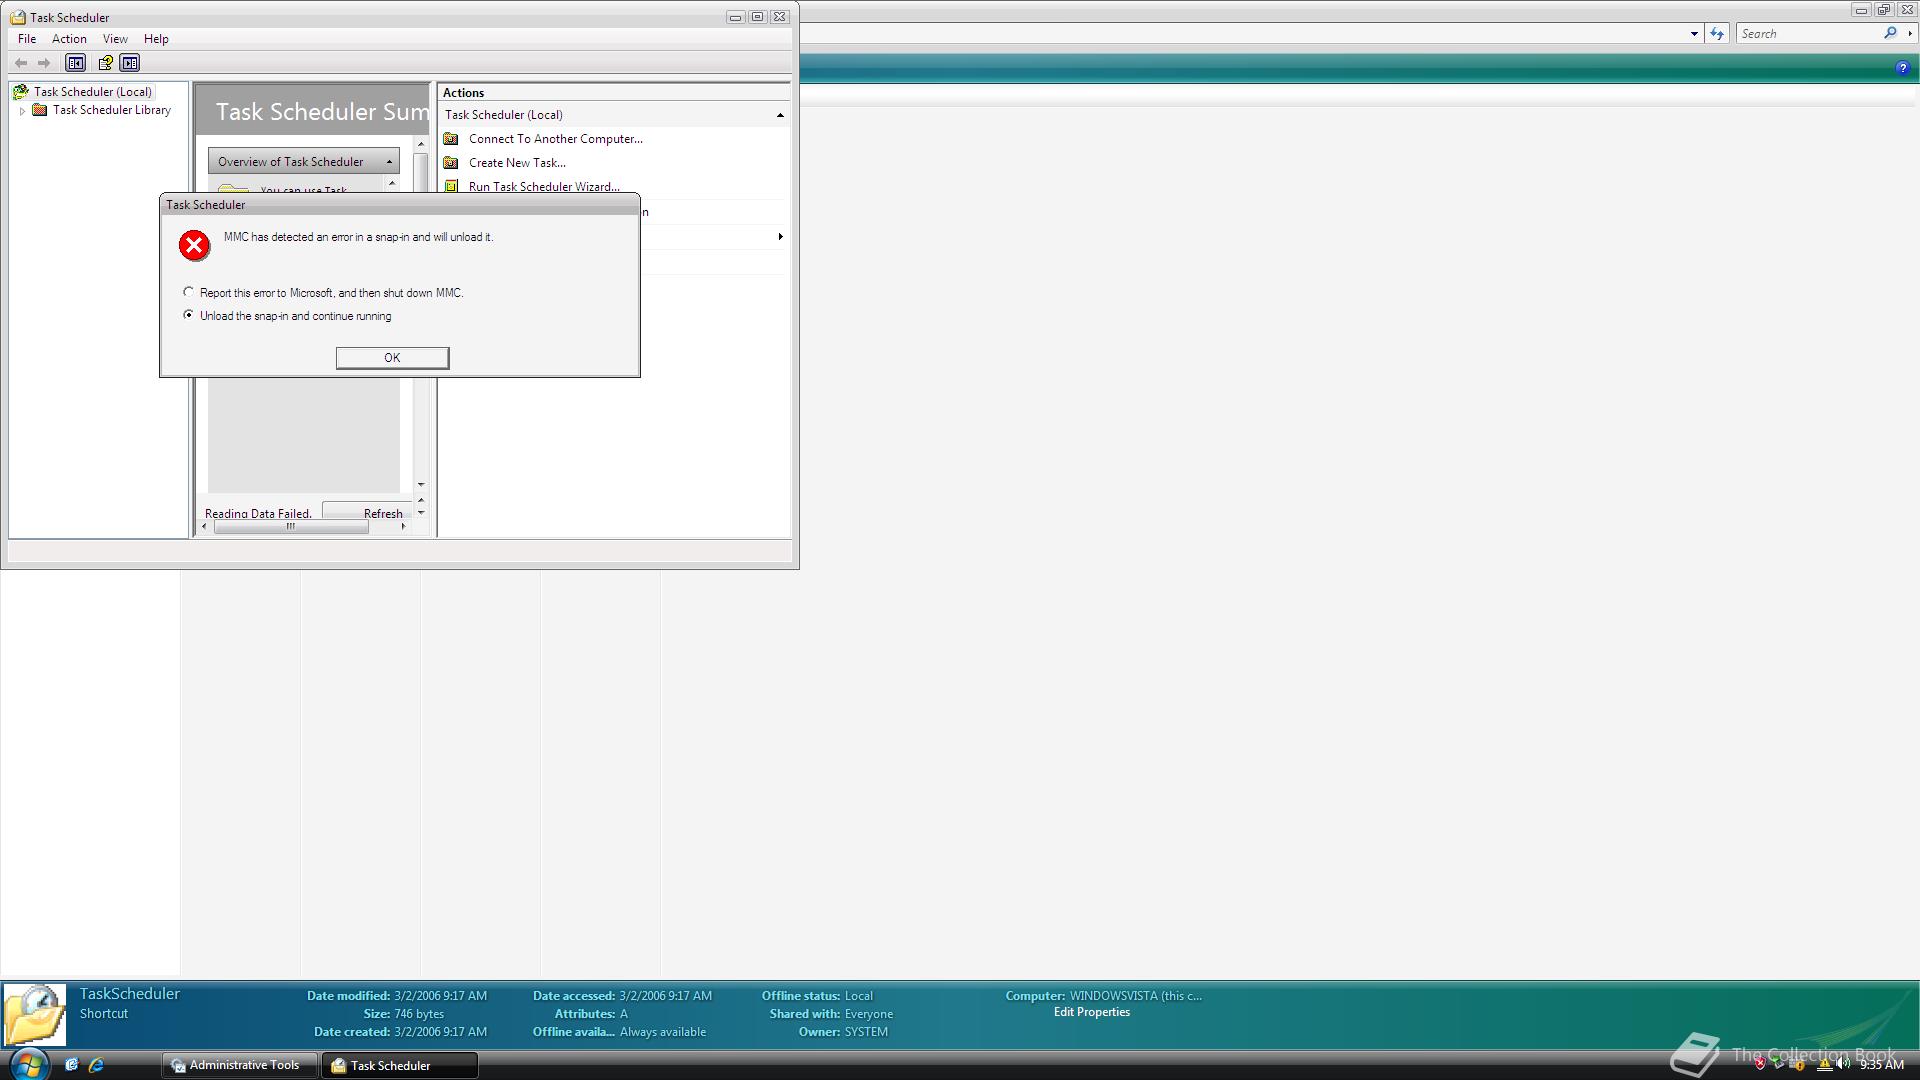The height and width of the screenshot is (1080, 1920).
Task: Collapse the Overview of Task Scheduler section
Action: coord(389,162)
